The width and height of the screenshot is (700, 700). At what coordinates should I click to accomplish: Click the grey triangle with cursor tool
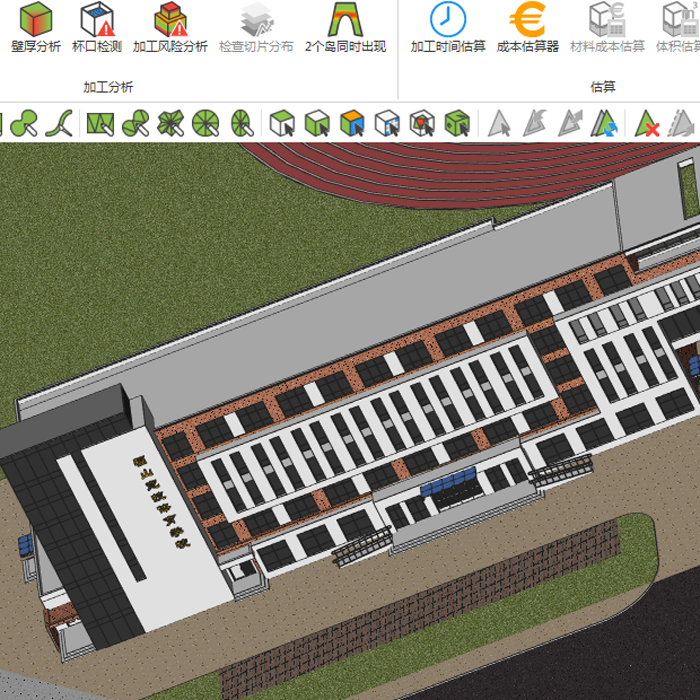coord(499,124)
